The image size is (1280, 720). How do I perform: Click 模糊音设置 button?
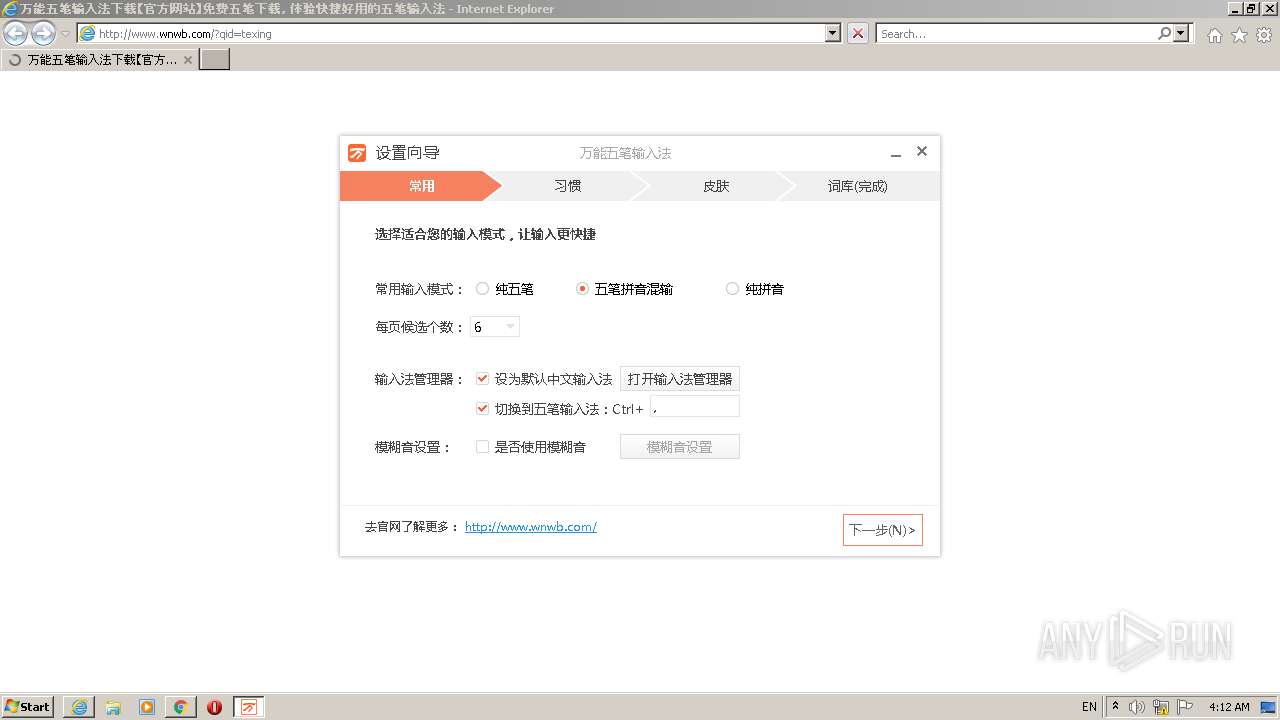click(x=680, y=447)
